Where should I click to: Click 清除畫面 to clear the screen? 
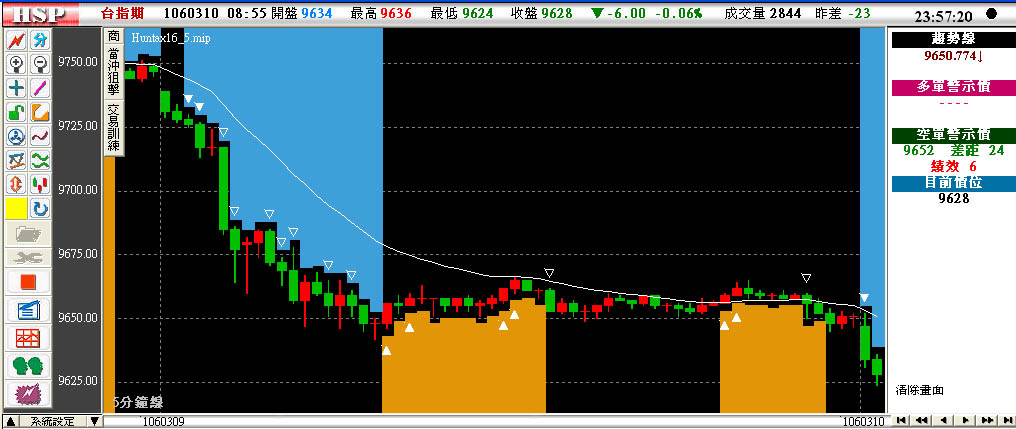tap(920, 390)
